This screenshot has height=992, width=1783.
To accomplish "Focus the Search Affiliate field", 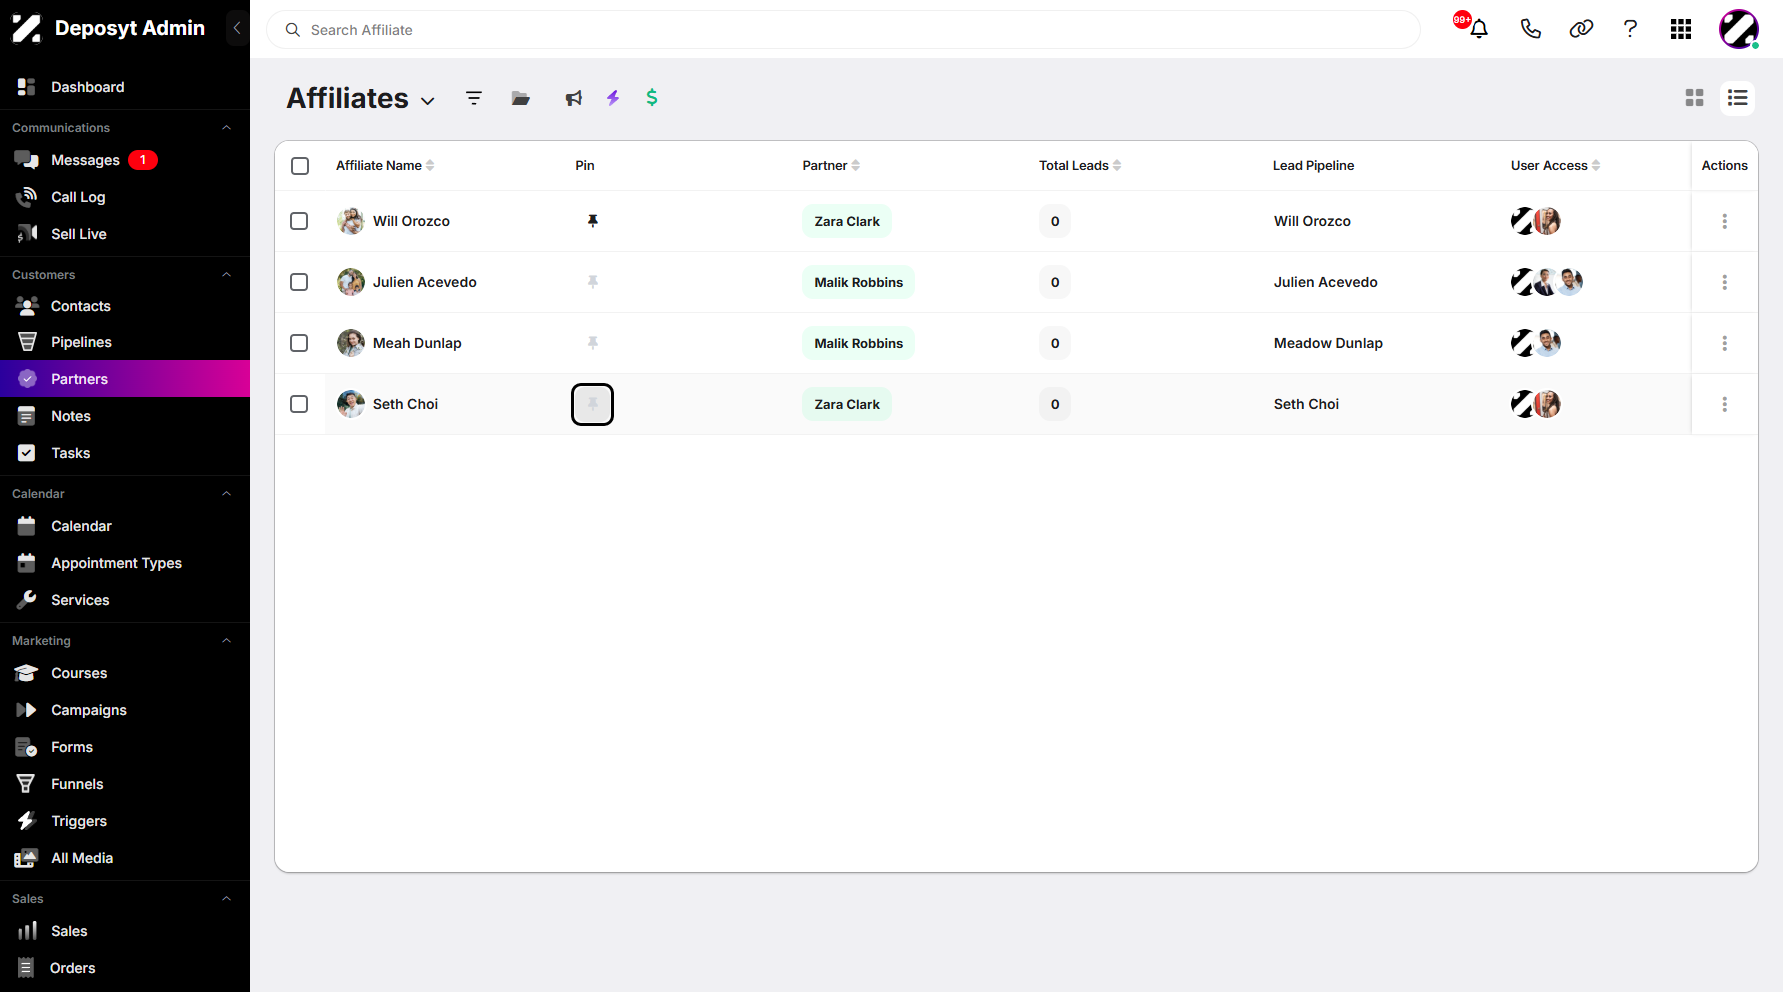I will 843,30.
